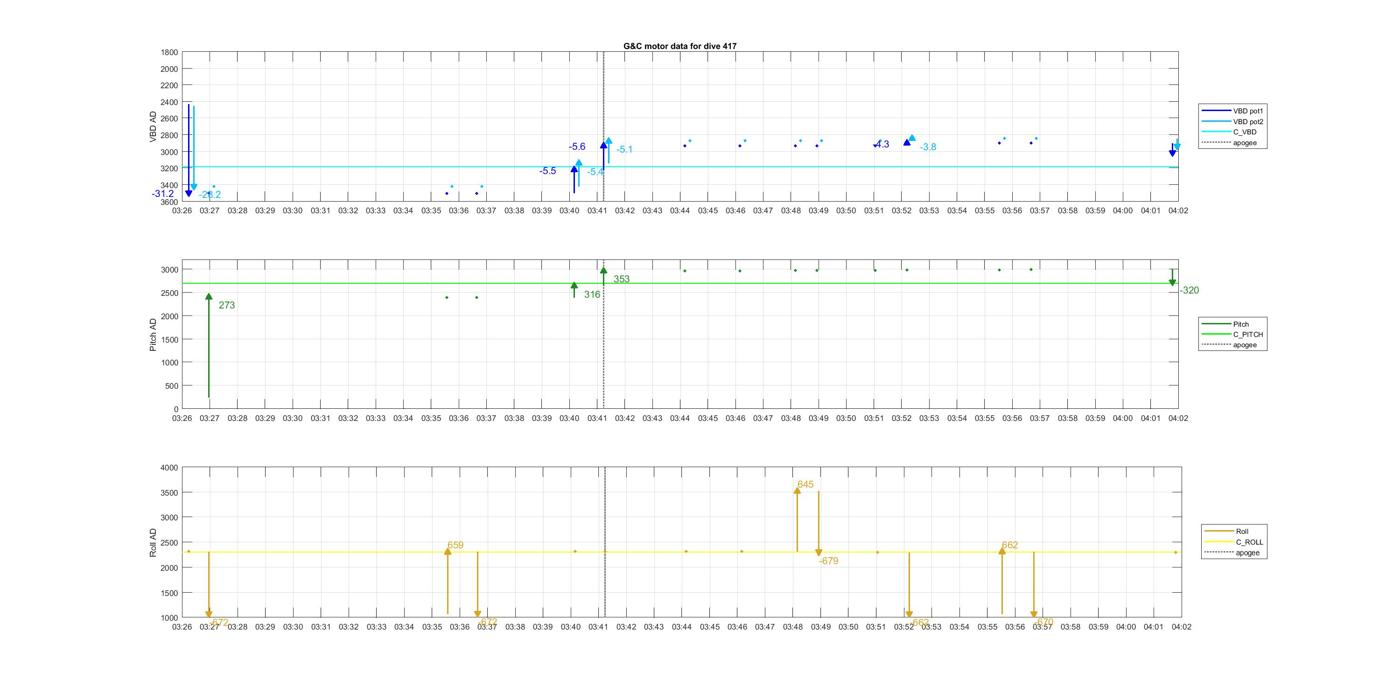
Task: Click the "-679" roll data label
Action: 828,561
